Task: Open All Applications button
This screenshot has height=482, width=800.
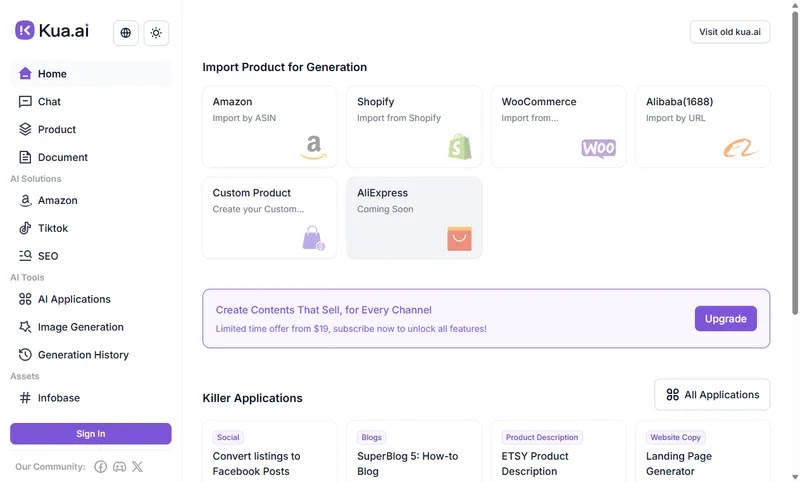Action: tap(712, 395)
